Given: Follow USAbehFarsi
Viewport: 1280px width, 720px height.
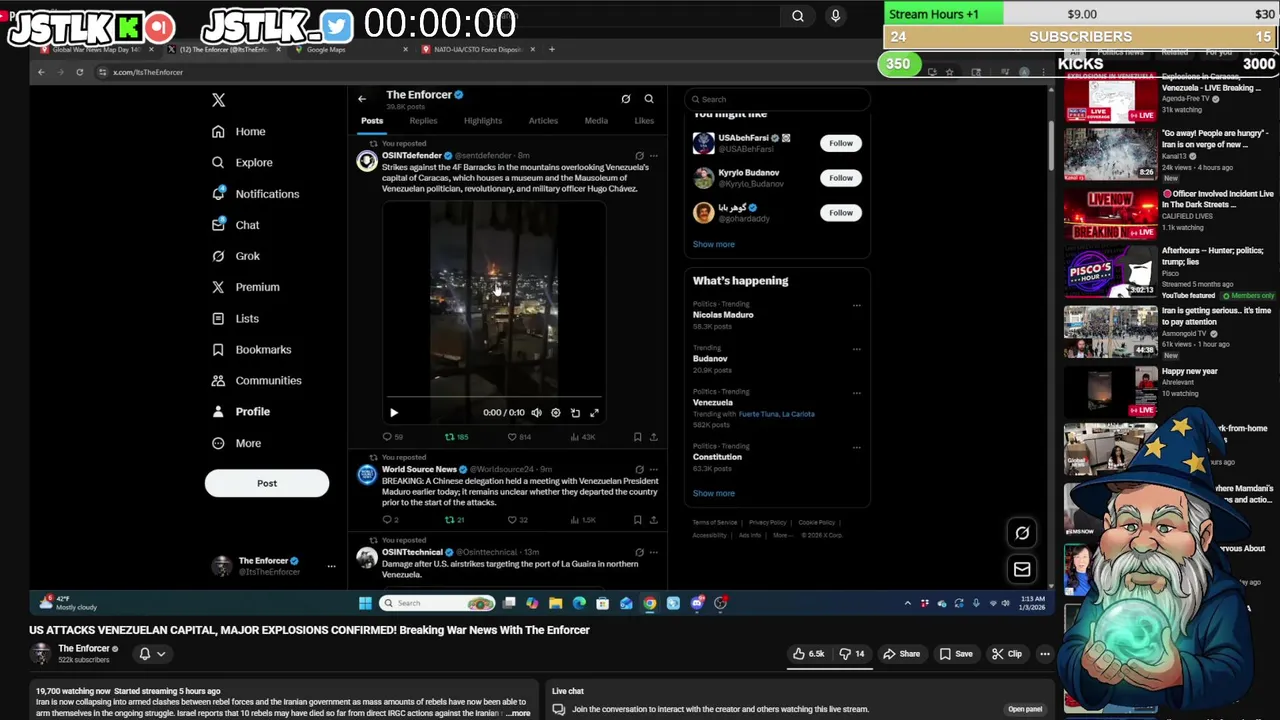Looking at the screenshot, I should point(841,143).
